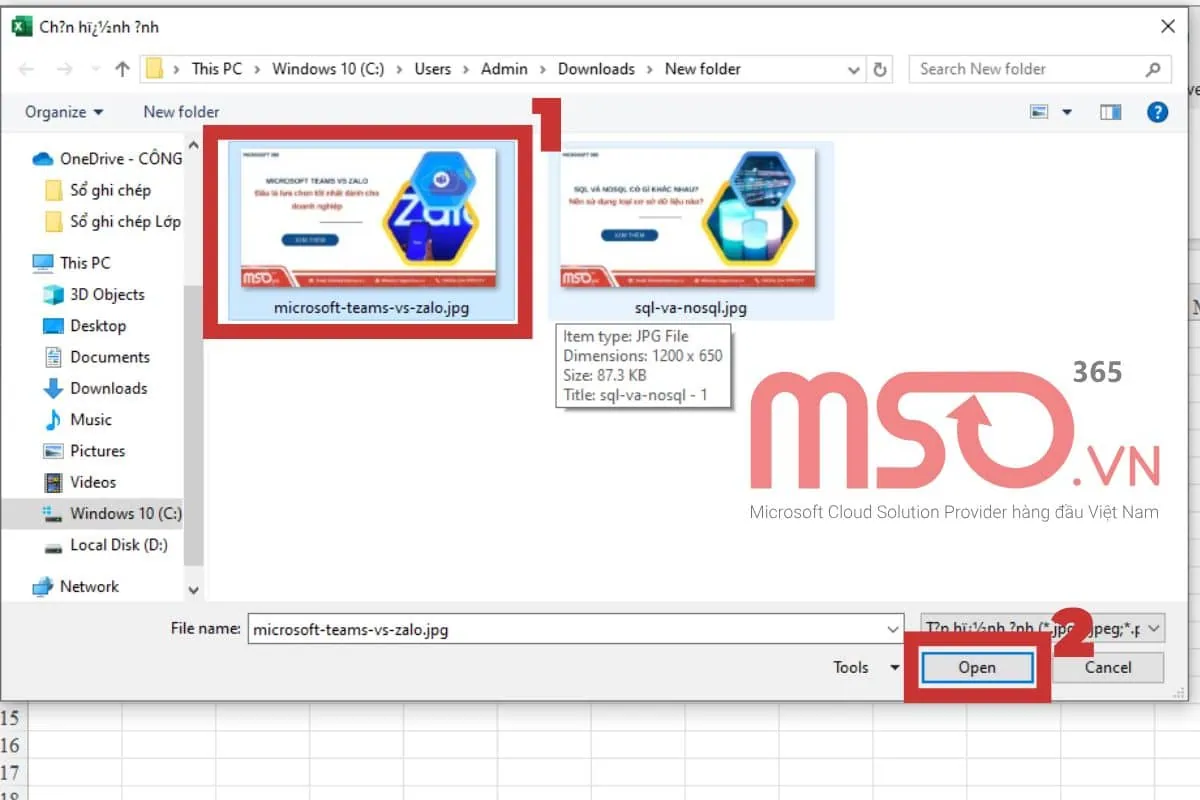Select 3D Objects in the sidebar
The width and height of the screenshot is (1200, 800).
tap(106, 294)
